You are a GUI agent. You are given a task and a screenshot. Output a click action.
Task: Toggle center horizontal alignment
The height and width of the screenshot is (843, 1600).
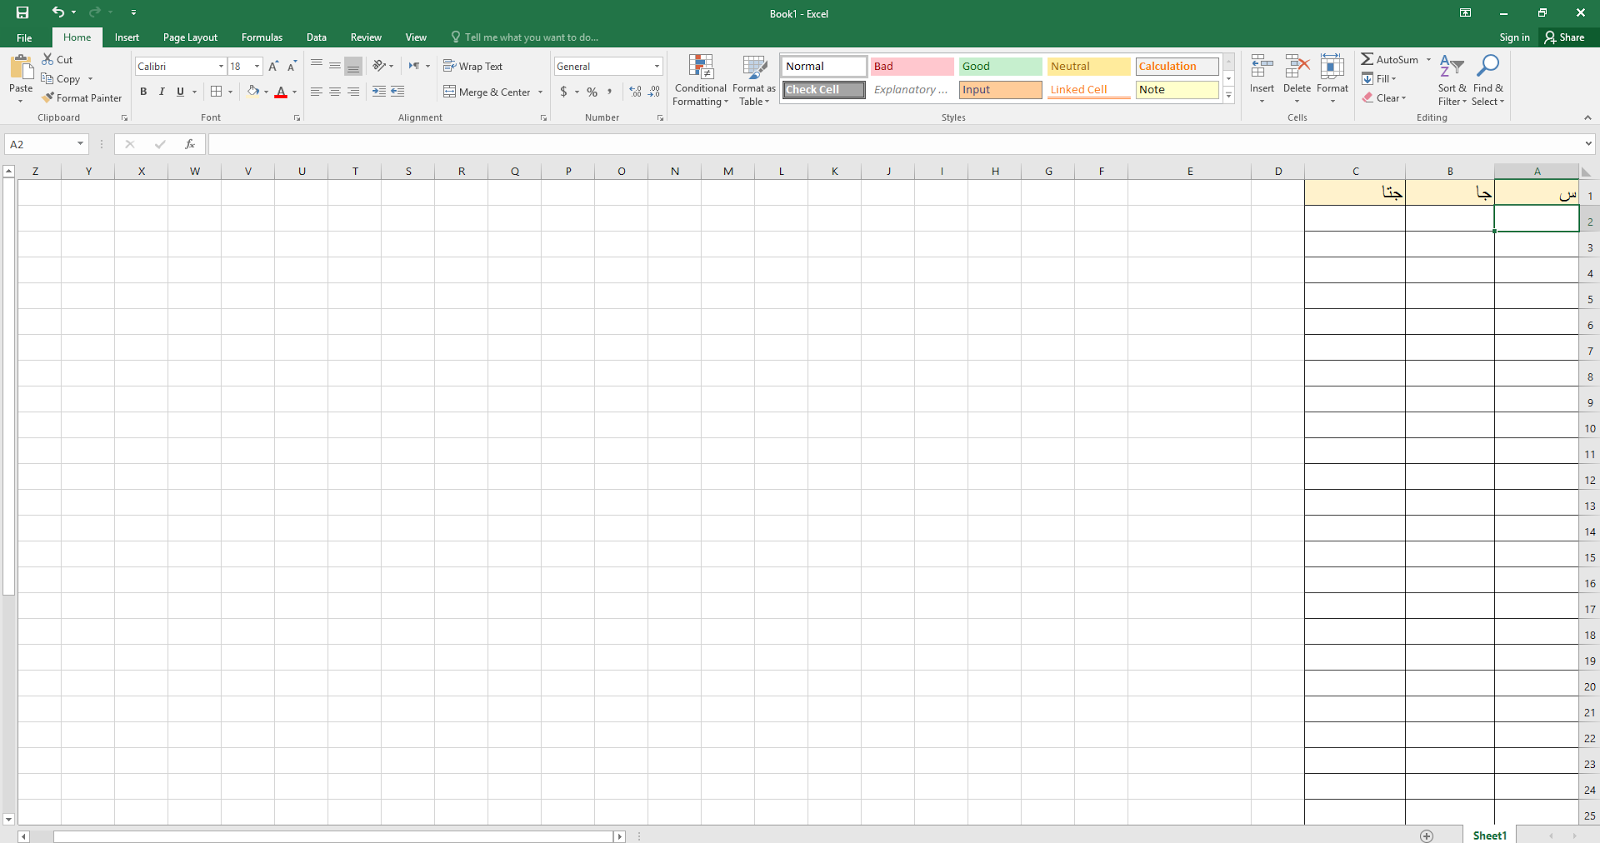coord(335,92)
